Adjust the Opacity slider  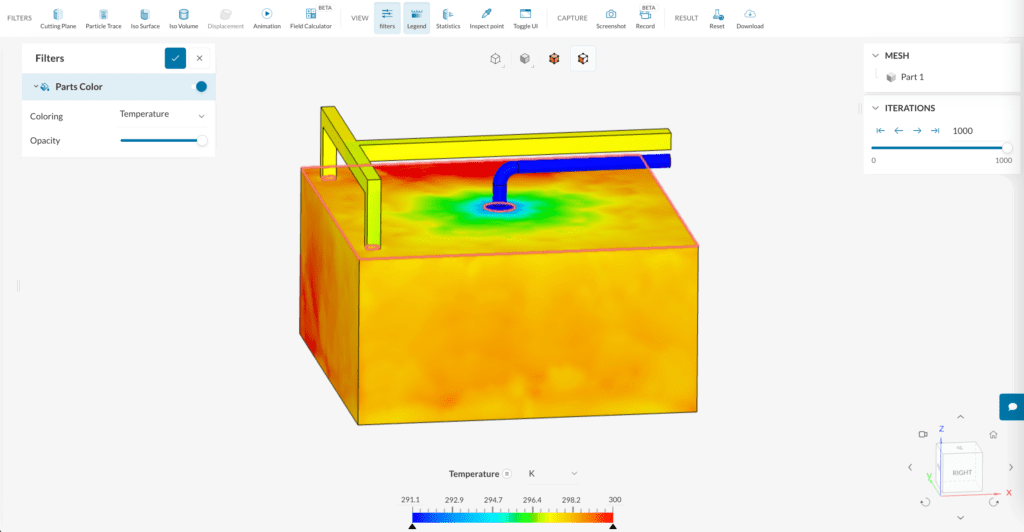[x=202, y=141]
